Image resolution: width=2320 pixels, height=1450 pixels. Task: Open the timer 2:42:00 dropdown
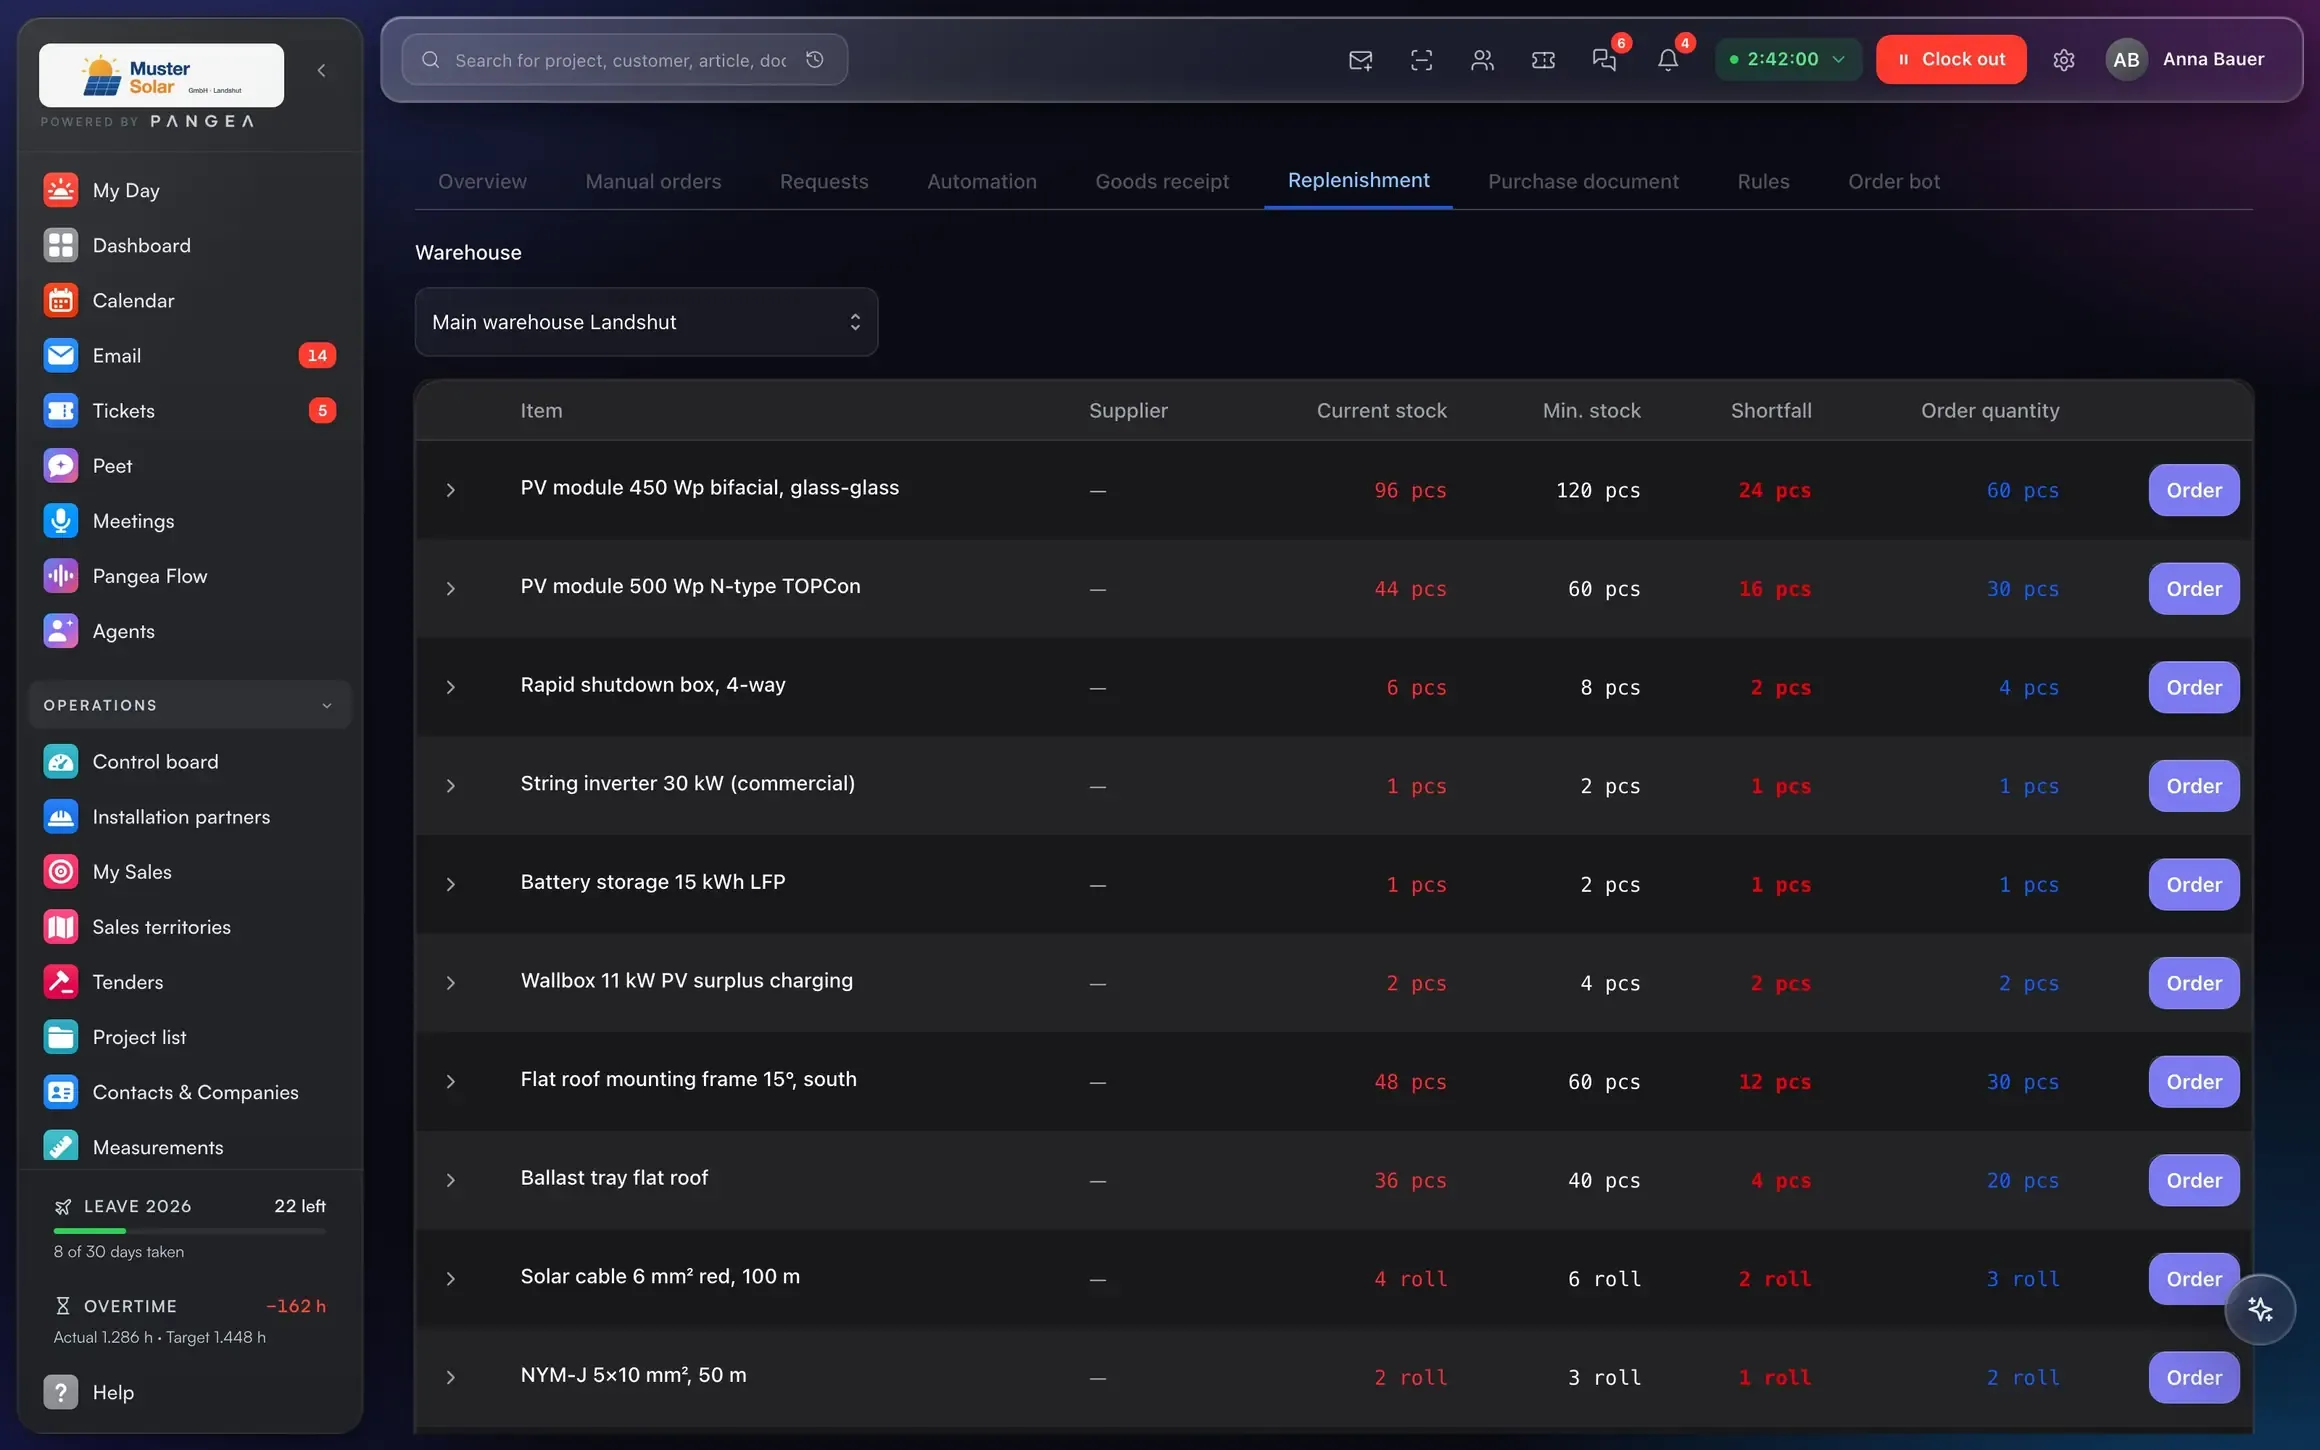[x=1788, y=59]
